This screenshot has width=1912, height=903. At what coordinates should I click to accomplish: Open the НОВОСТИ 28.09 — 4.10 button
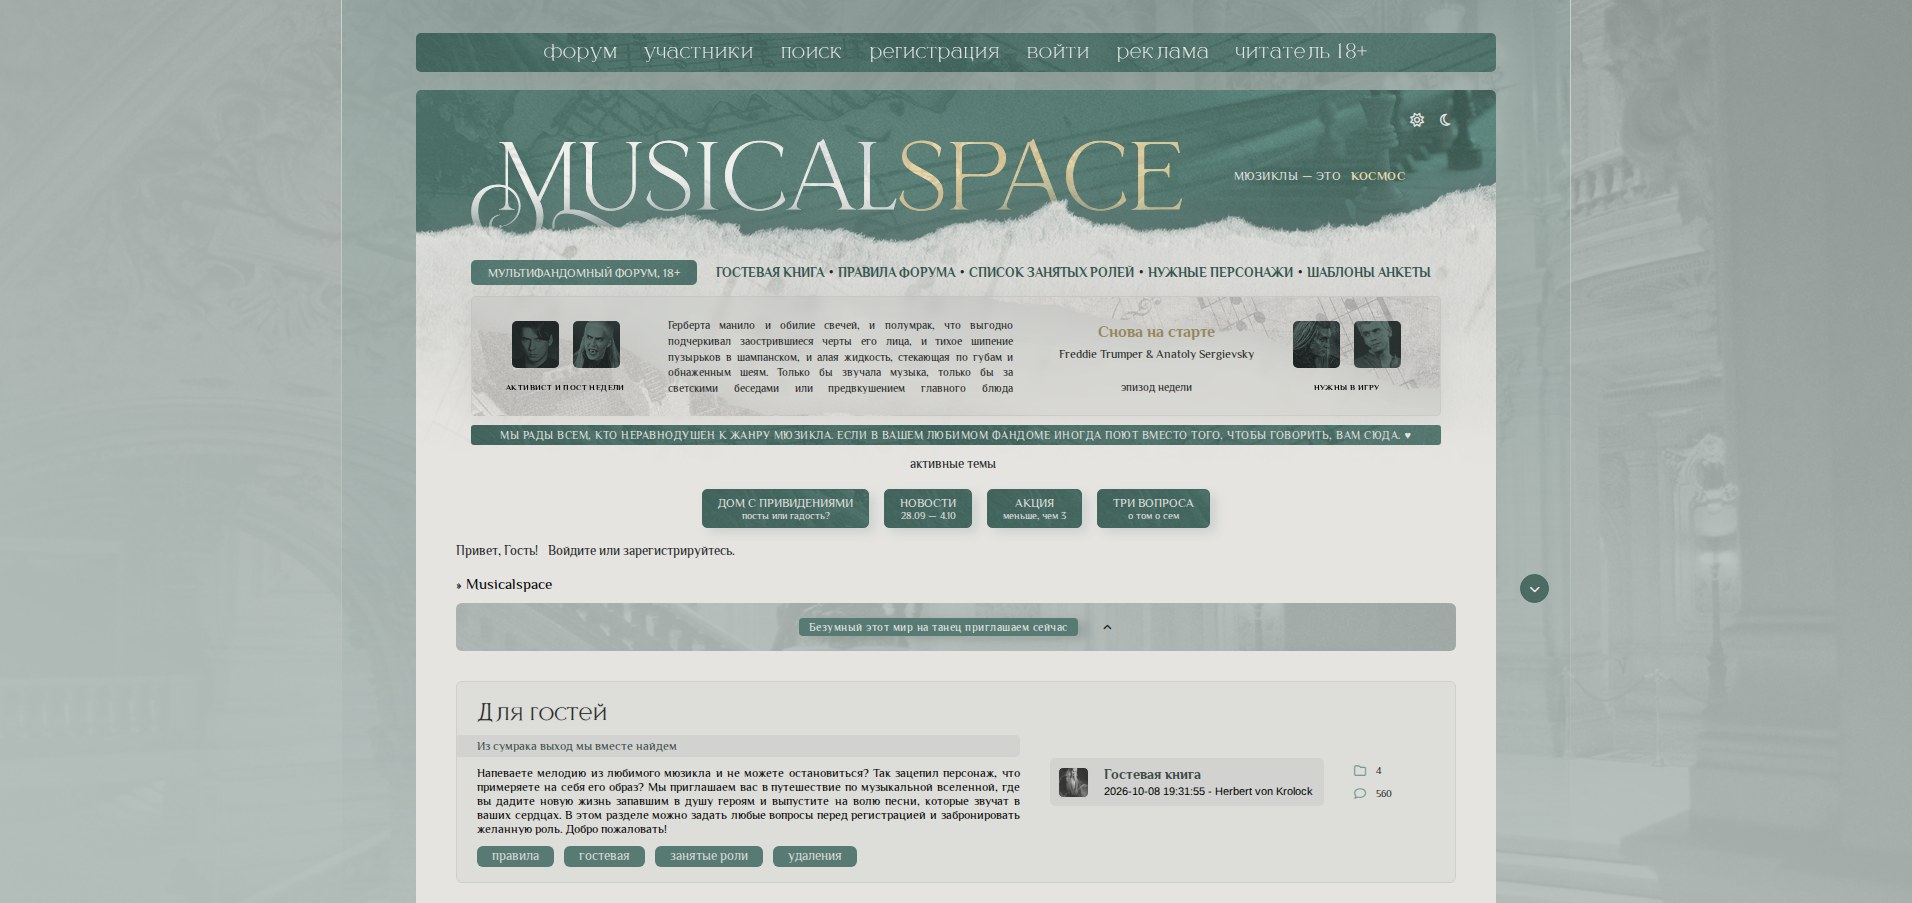tap(928, 508)
